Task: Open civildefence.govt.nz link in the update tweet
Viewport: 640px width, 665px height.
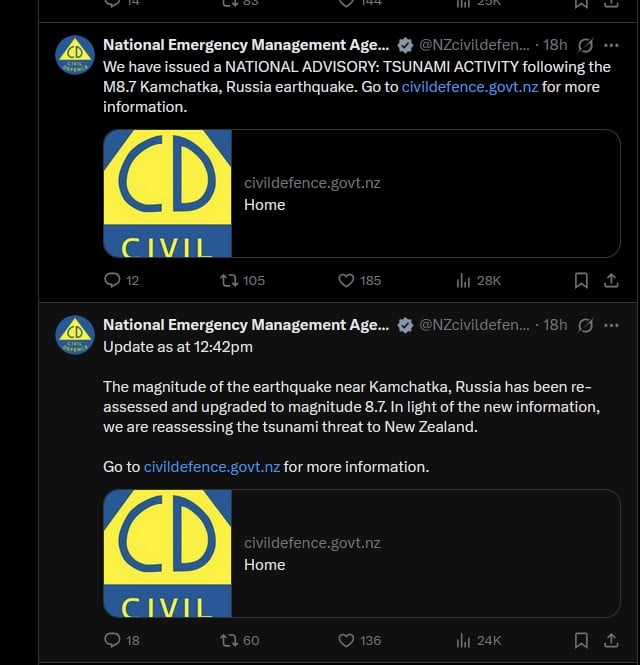Action: click(212, 467)
